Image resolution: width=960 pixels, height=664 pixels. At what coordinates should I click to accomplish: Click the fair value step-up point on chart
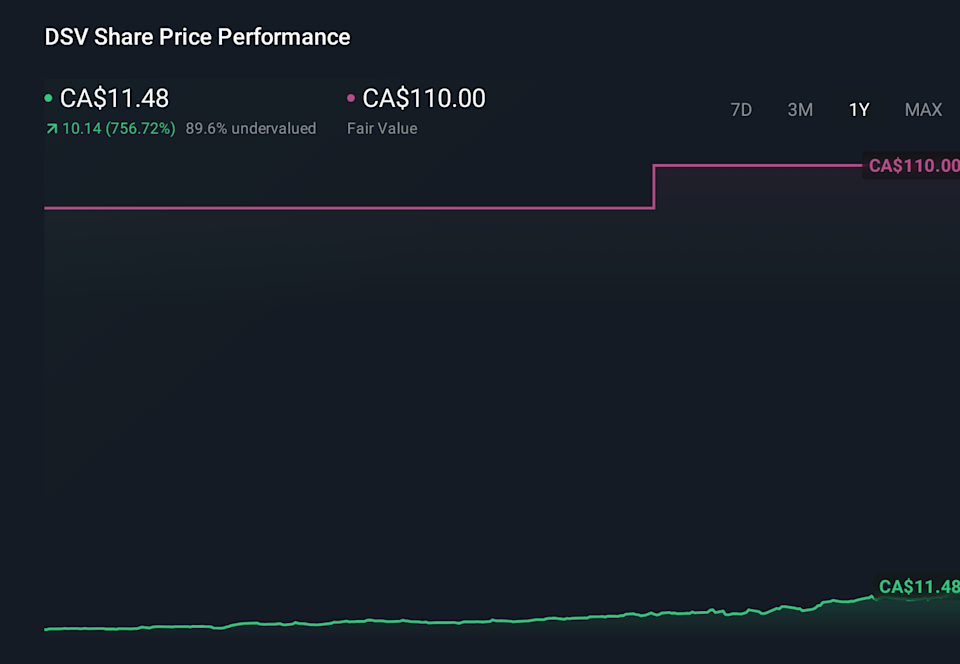point(654,186)
